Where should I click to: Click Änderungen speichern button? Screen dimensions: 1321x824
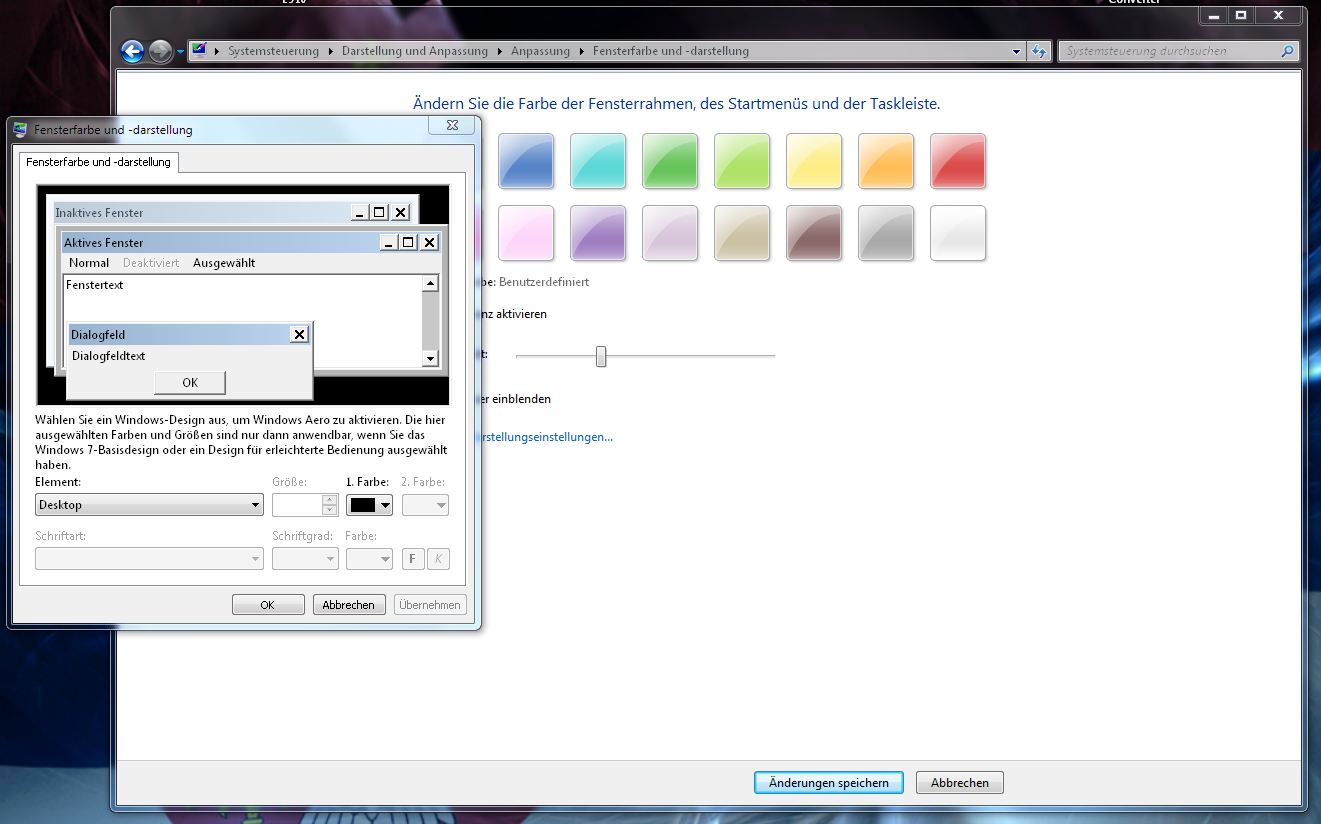click(829, 783)
